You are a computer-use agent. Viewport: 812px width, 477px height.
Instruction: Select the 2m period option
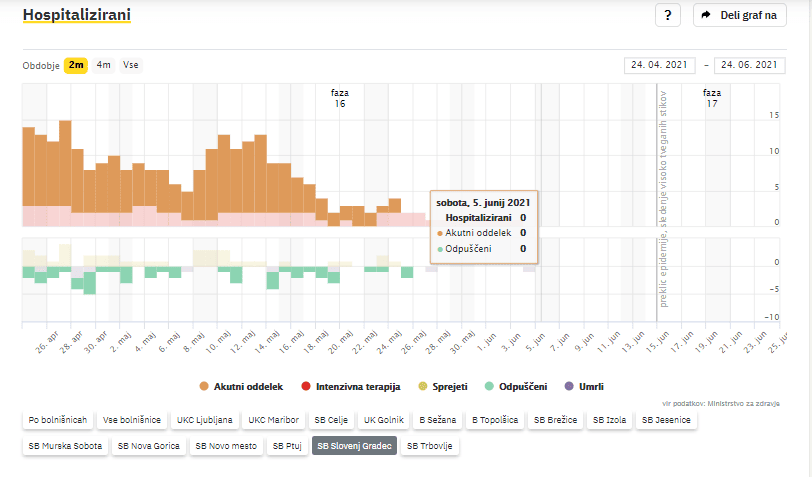click(x=76, y=65)
